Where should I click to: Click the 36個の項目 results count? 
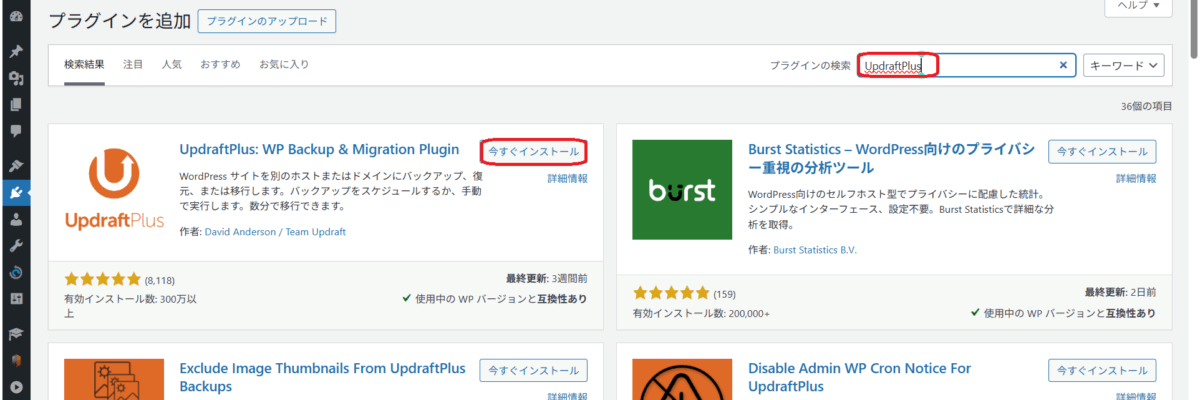[x=1147, y=105]
